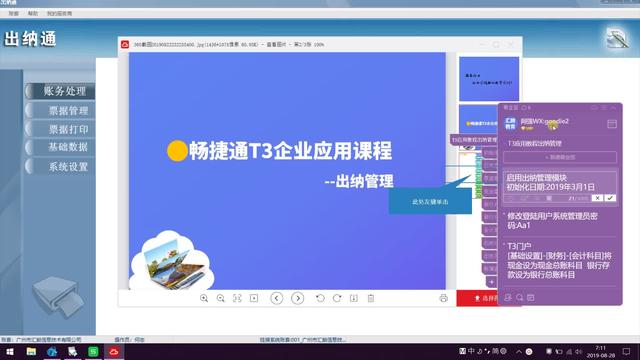Image resolution: width=640 pixels, height=360 pixels.
Task: Open the browser icon on taskbar
Action: coord(52,351)
